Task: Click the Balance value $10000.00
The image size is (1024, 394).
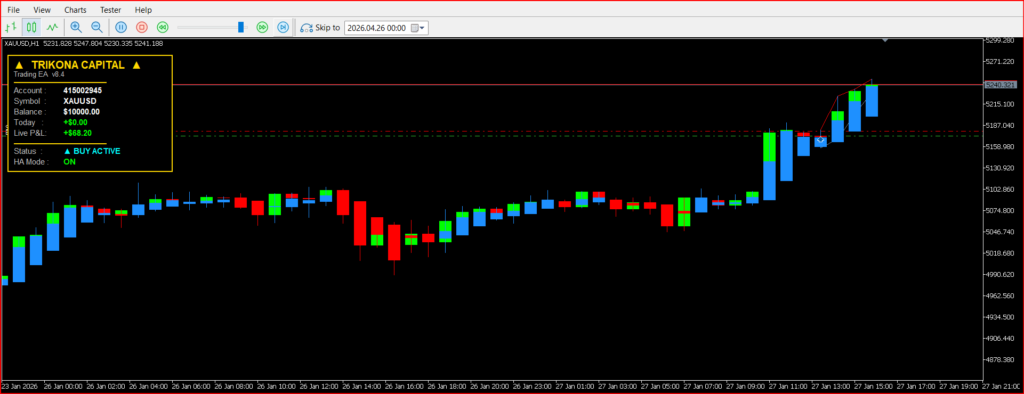Action: pos(82,112)
